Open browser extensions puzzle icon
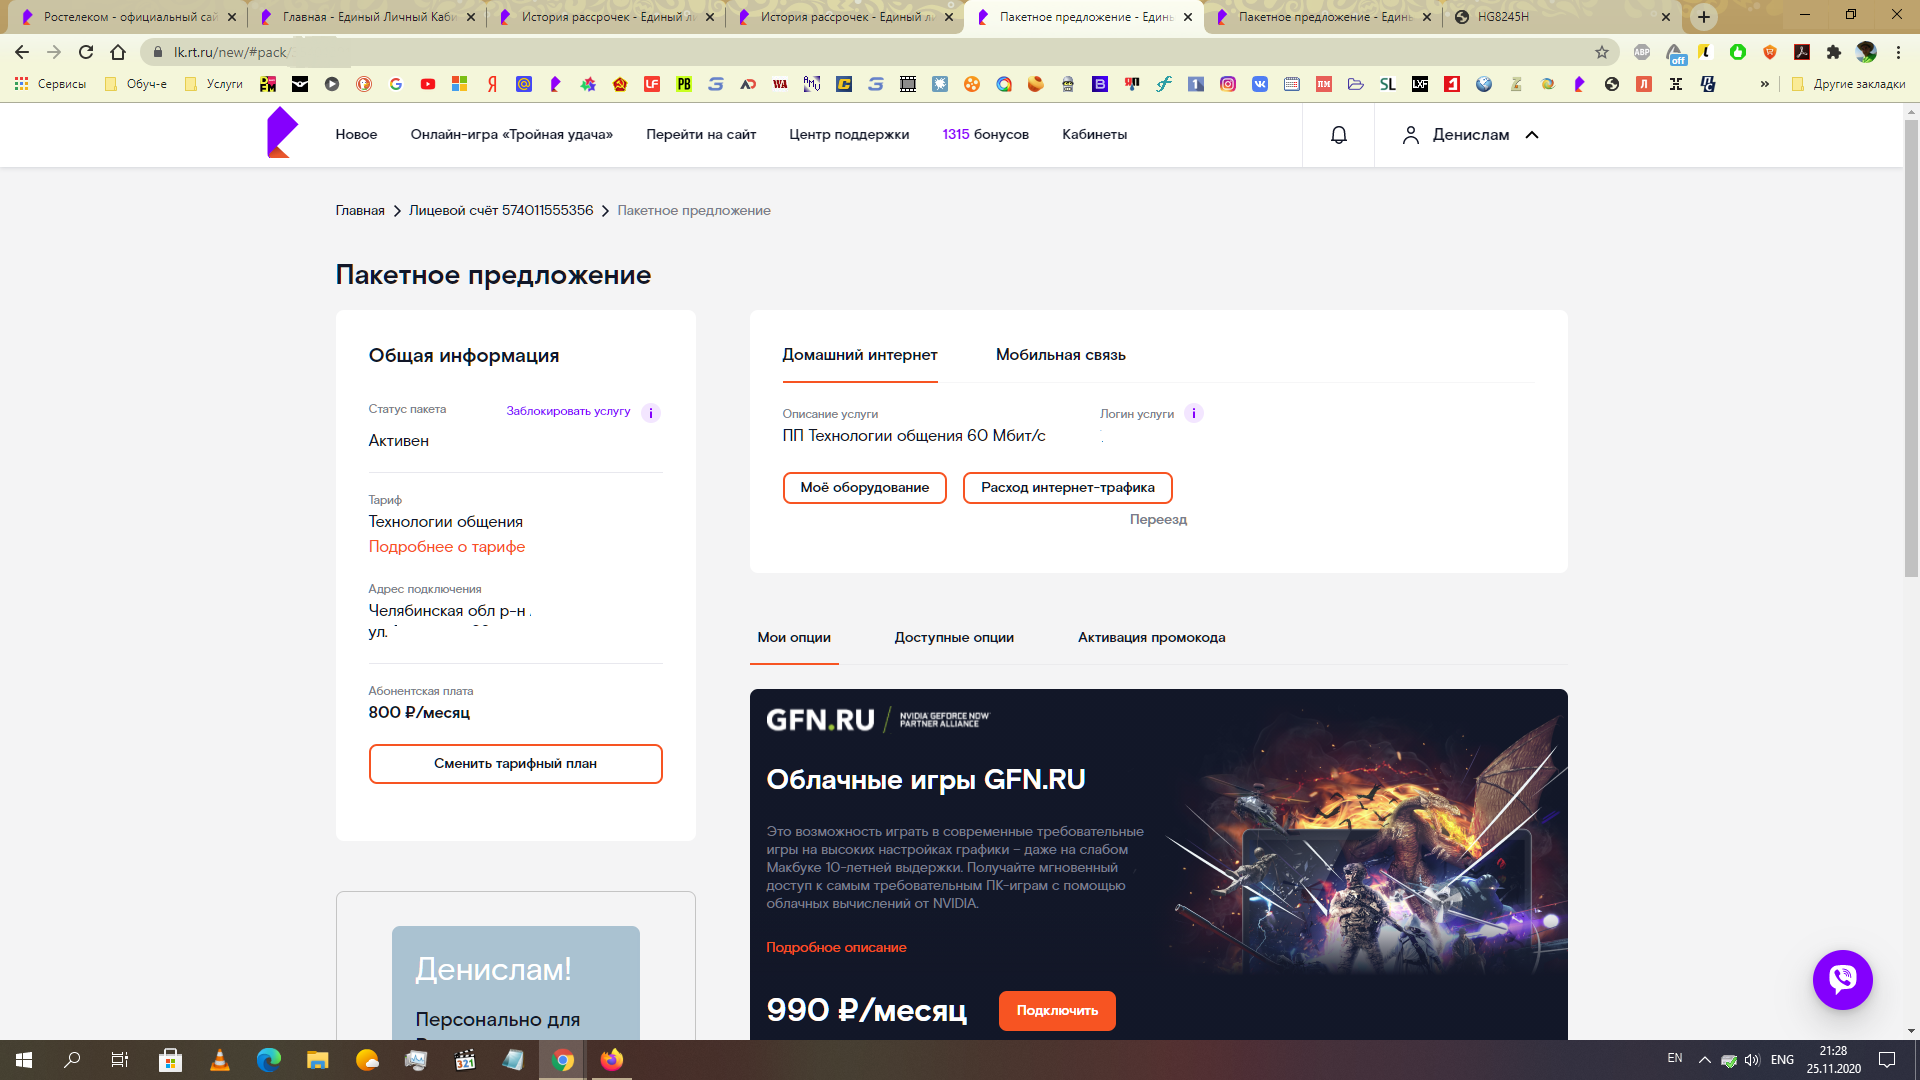 click(1833, 52)
